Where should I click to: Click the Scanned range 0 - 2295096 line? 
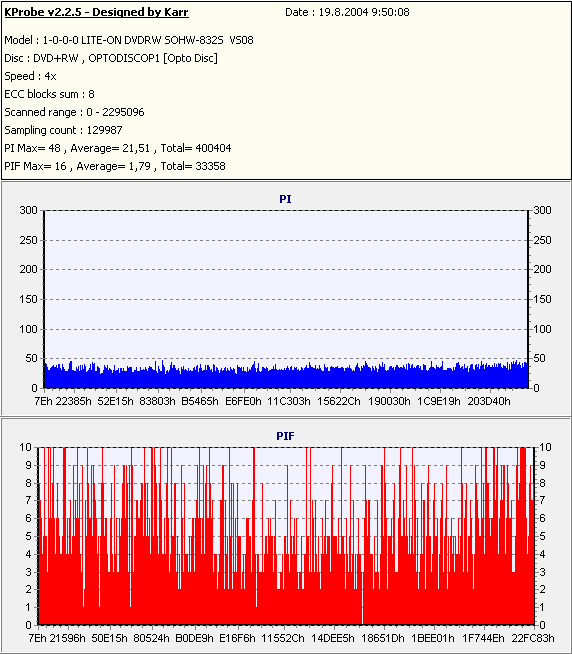coord(74,112)
